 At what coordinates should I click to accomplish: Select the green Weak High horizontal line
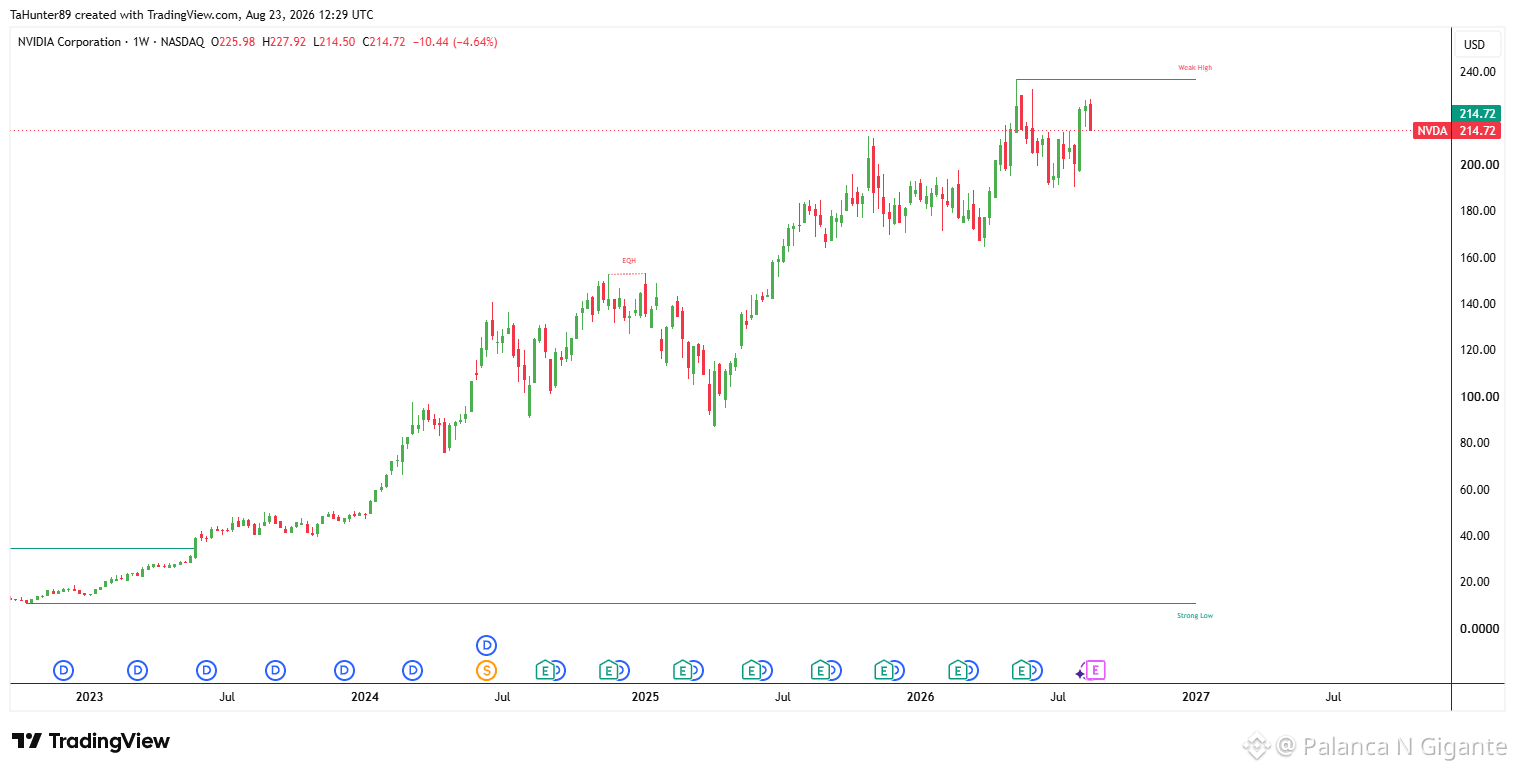point(1105,79)
